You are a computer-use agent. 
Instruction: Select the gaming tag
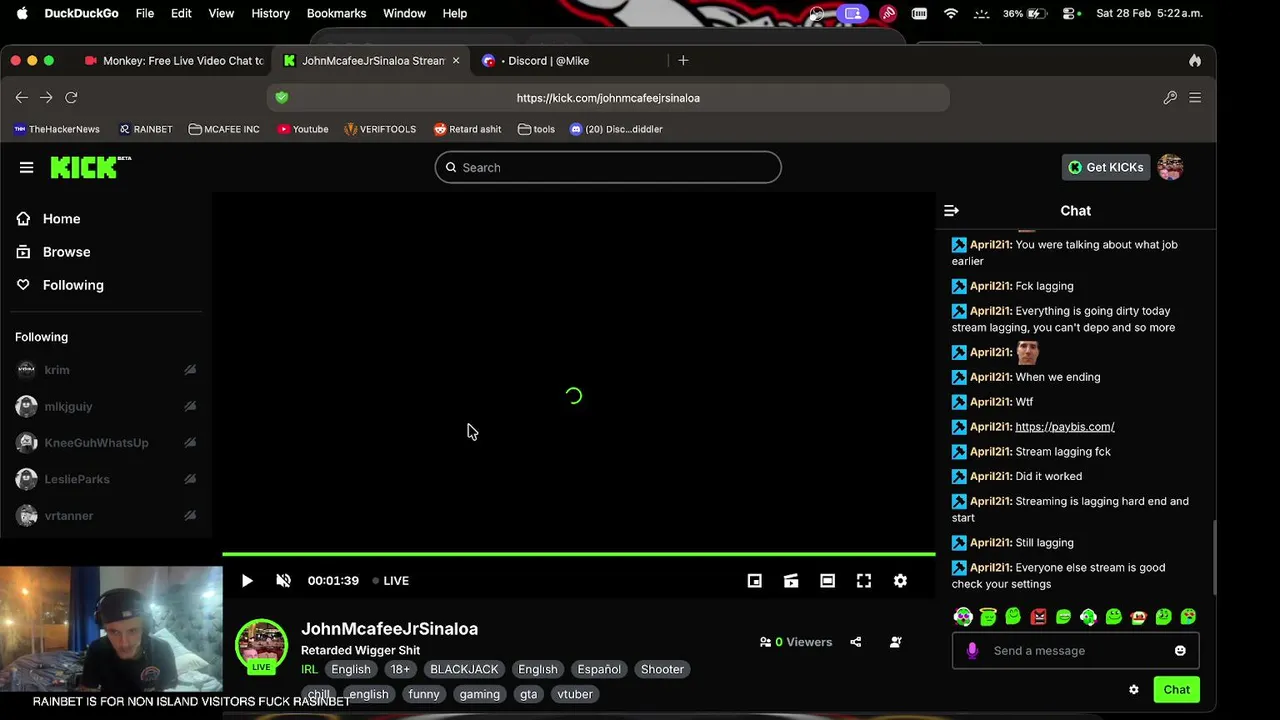(x=479, y=694)
